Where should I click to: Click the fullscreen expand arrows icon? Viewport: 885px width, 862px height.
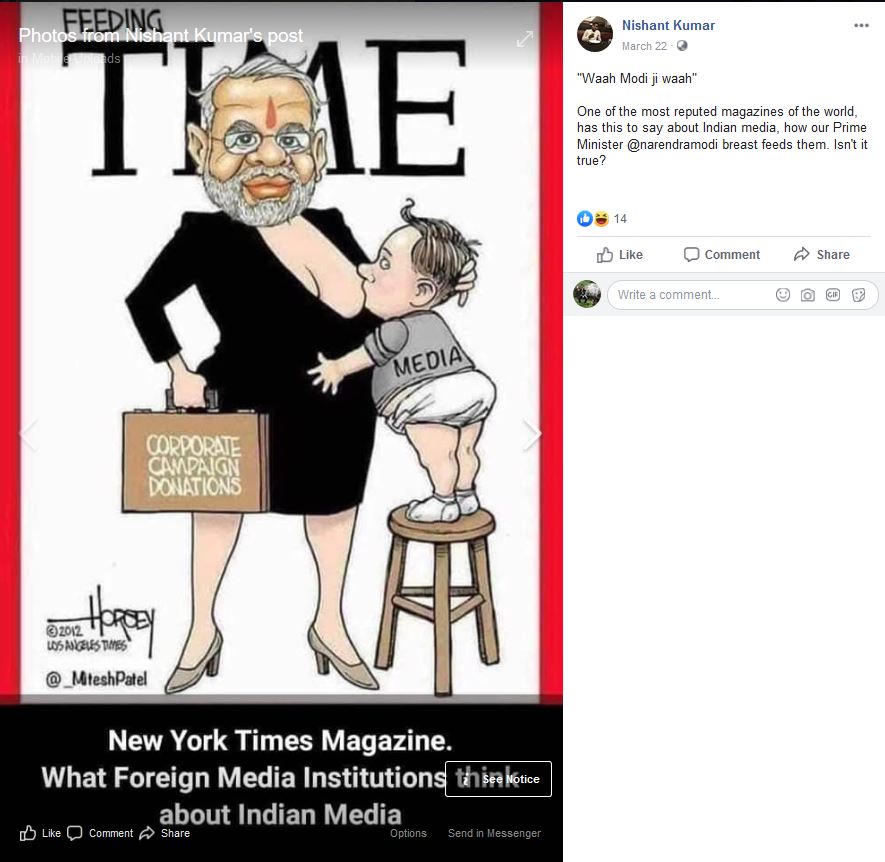525,39
